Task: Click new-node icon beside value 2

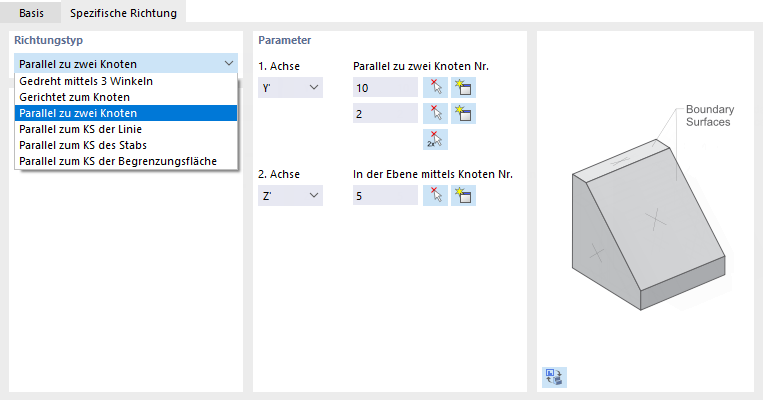Action: click(462, 113)
